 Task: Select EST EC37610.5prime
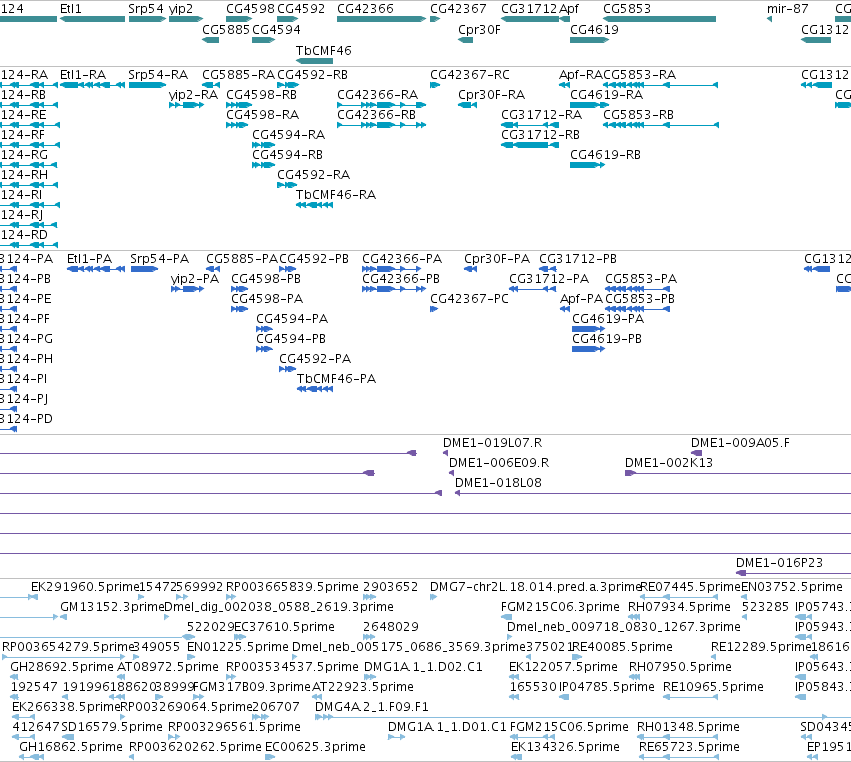(x=239, y=637)
